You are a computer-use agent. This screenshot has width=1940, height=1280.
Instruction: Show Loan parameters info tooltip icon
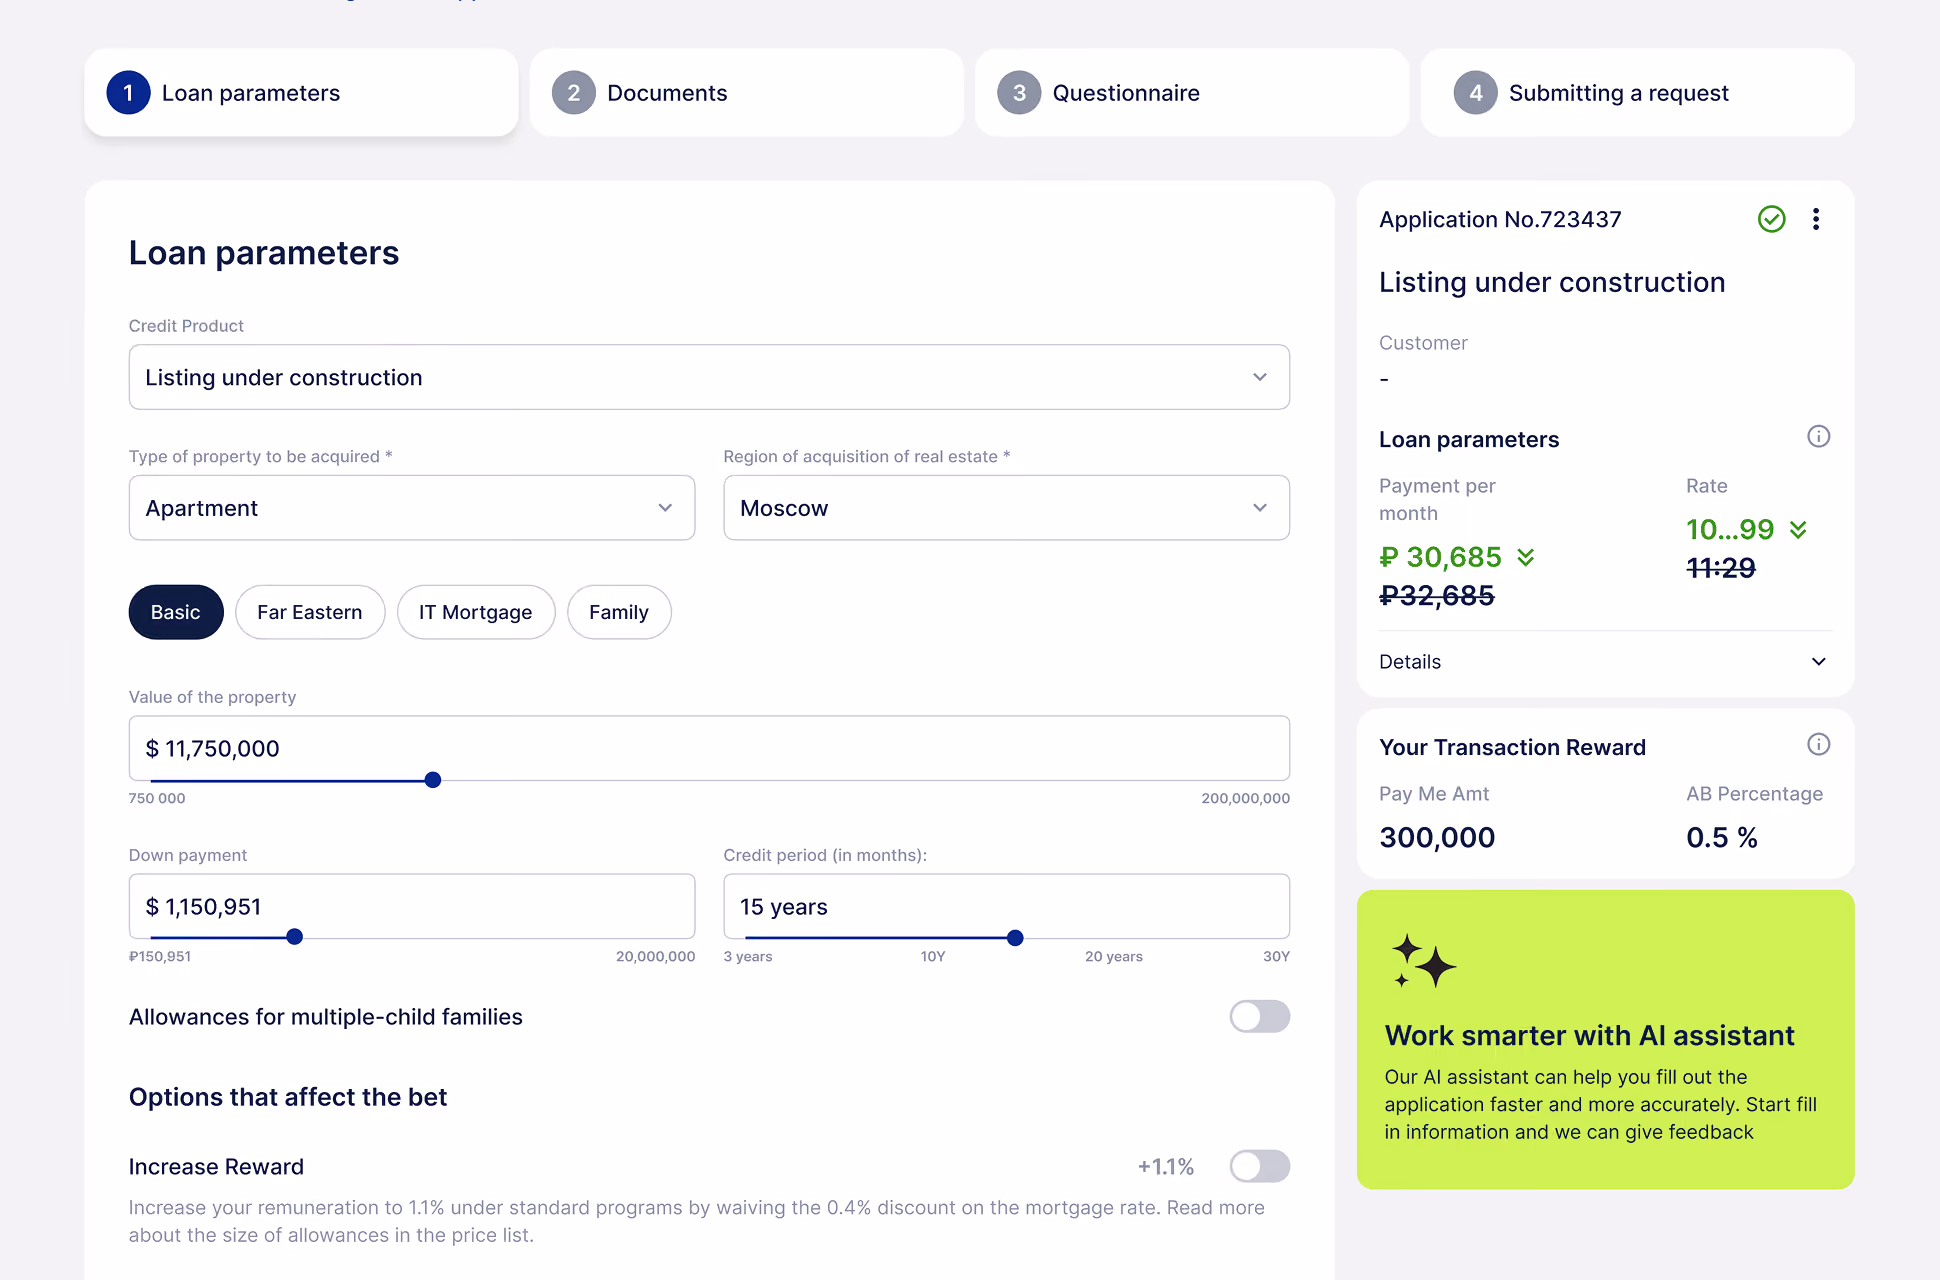pyautogui.click(x=1818, y=437)
